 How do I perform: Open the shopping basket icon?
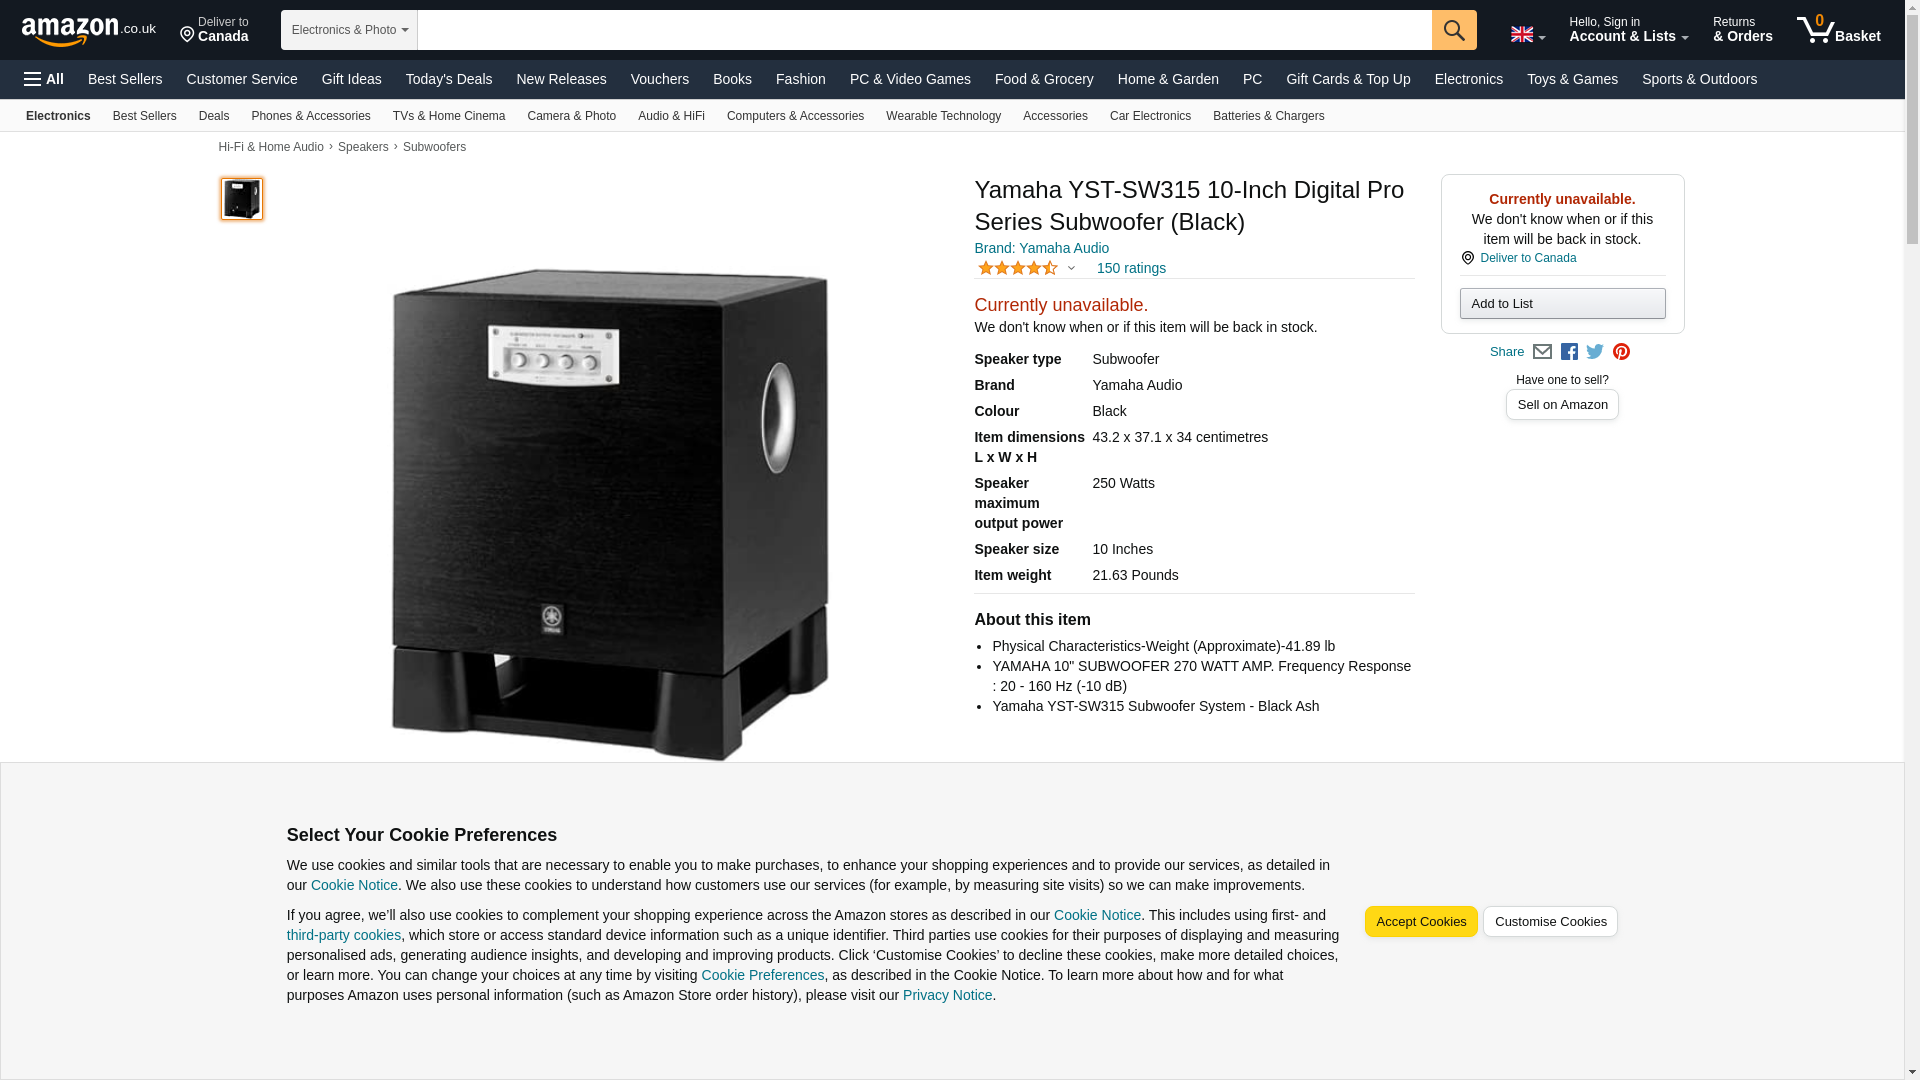1838,30
